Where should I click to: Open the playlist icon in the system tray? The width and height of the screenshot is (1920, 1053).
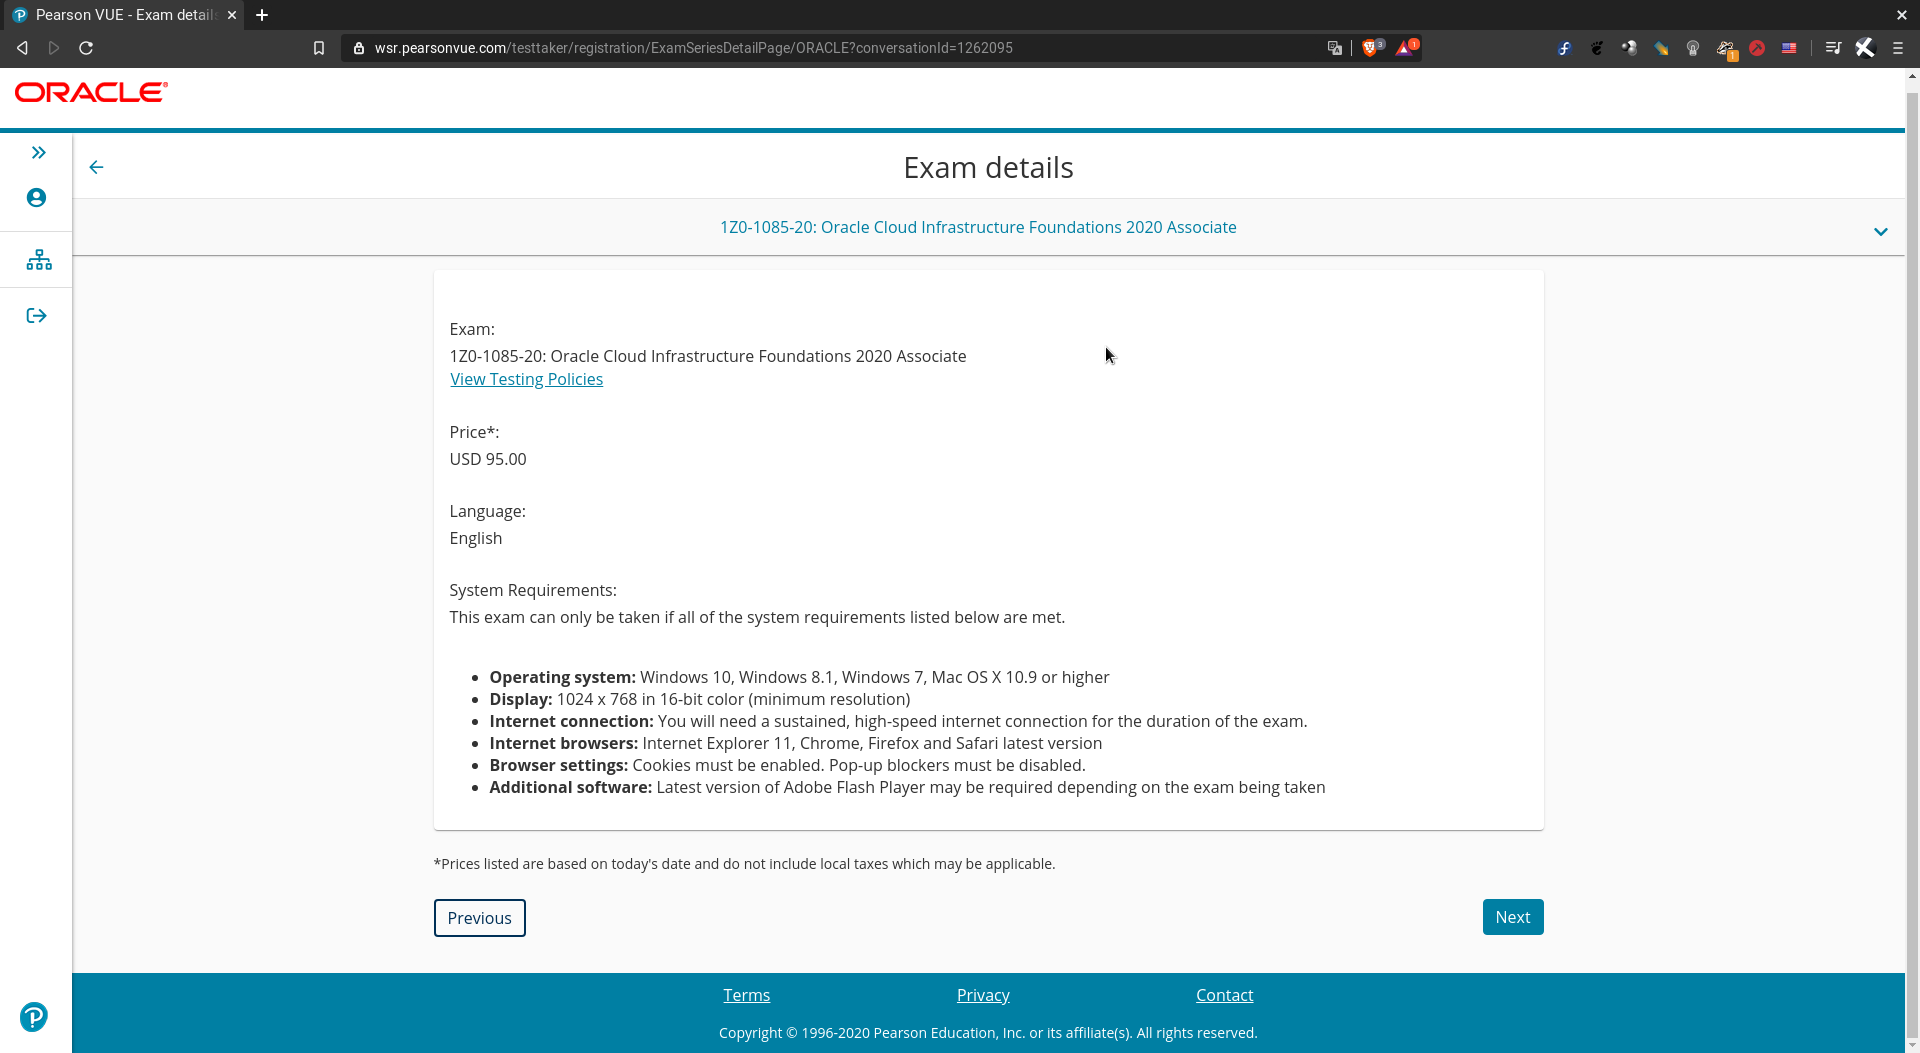[1833, 47]
